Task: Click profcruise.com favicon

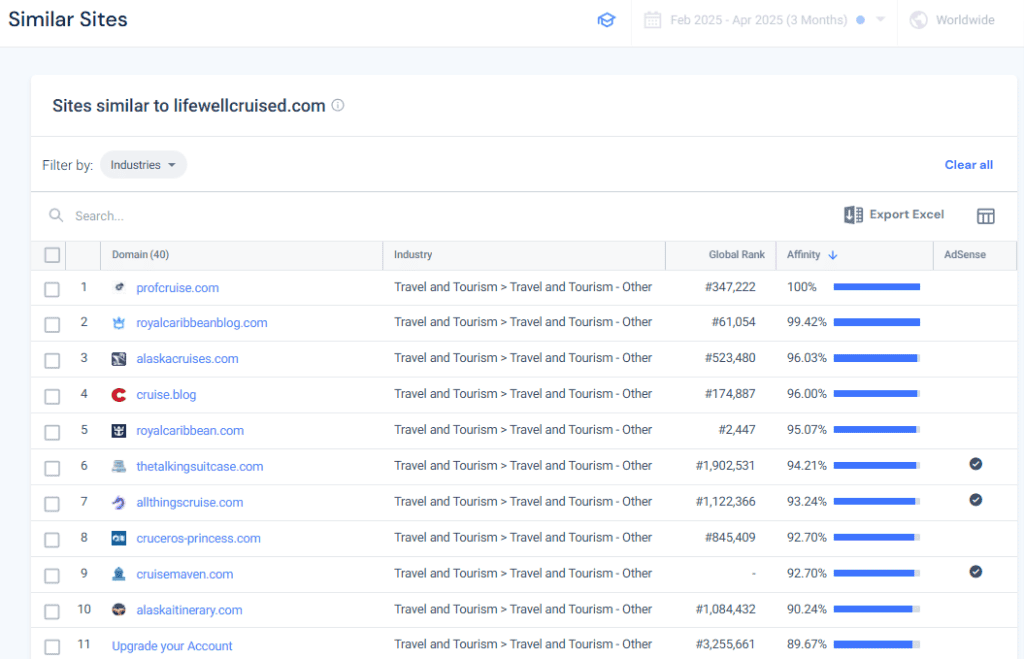Action: [x=119, y=287]
